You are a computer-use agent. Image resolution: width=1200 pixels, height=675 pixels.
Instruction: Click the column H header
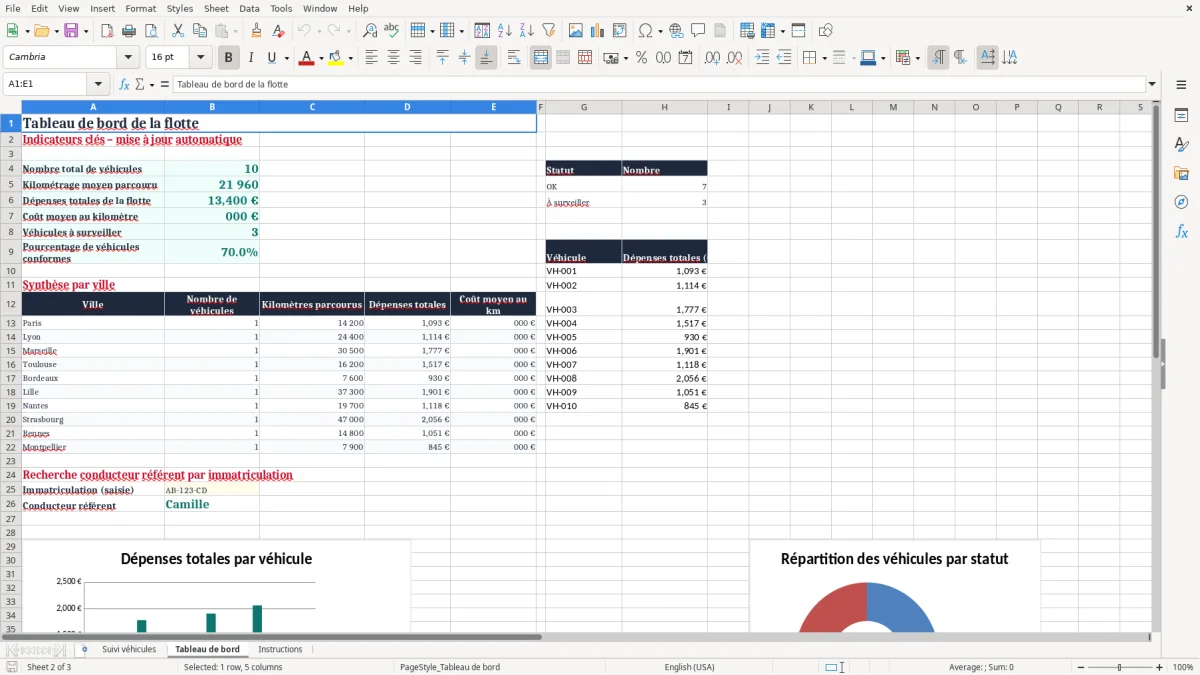pyautogui.click(x=664, y=107)
